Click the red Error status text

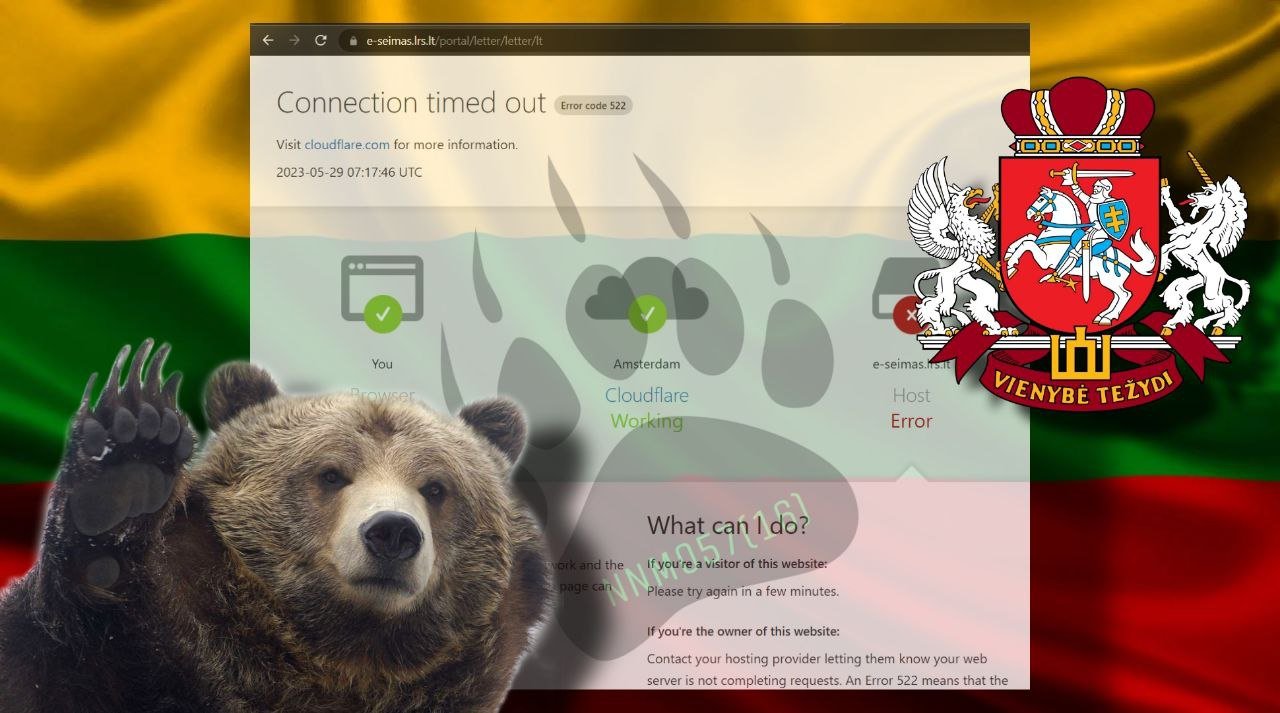pyautogui.click(x=911, y=421)
